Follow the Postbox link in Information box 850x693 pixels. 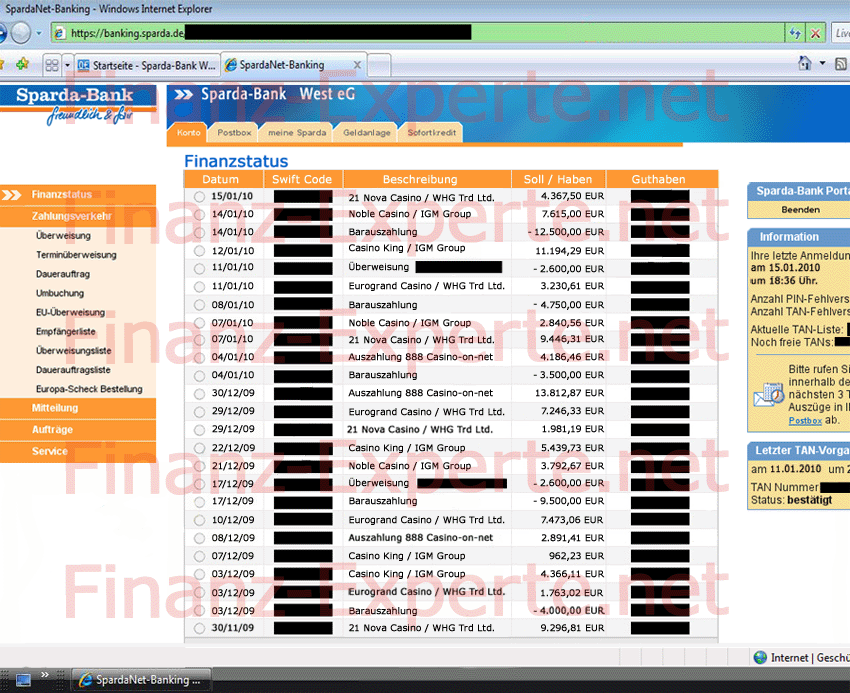click(x=805, y=421)
